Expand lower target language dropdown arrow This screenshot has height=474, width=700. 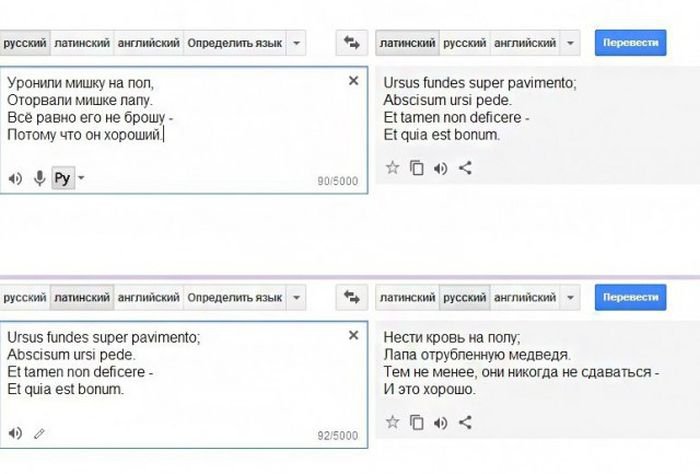point(570,297)
